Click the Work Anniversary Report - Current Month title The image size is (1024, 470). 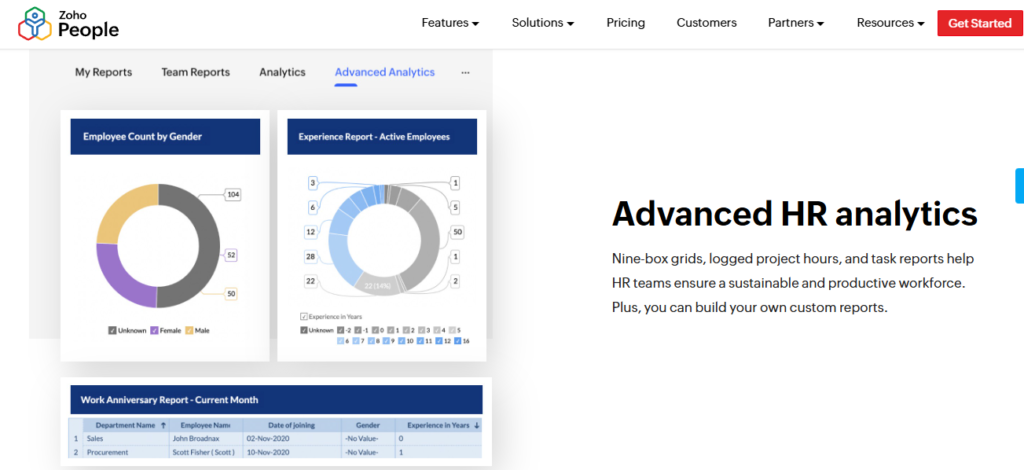click(169, 400)
